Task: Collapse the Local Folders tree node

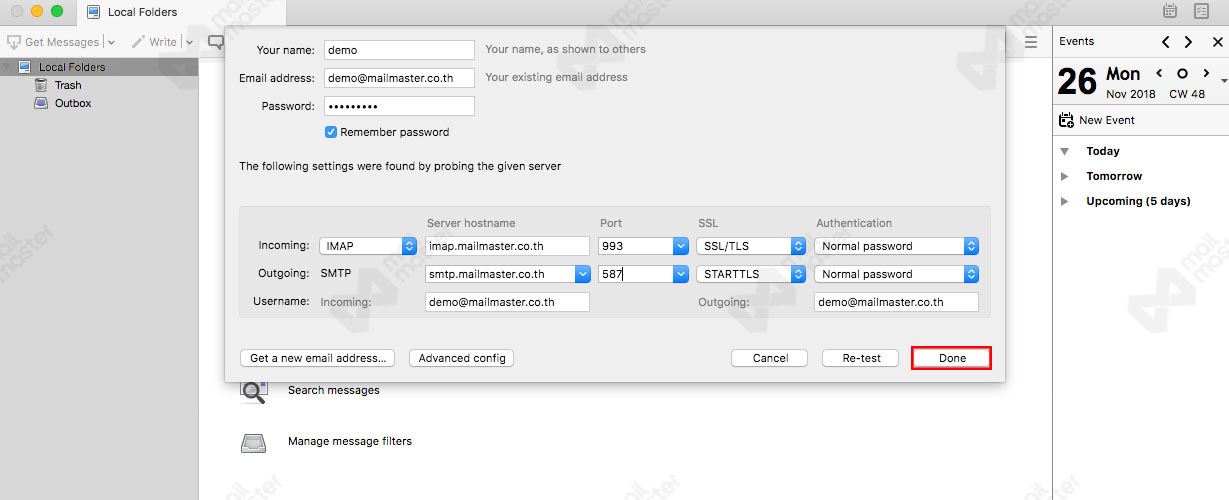Action: 8,67
